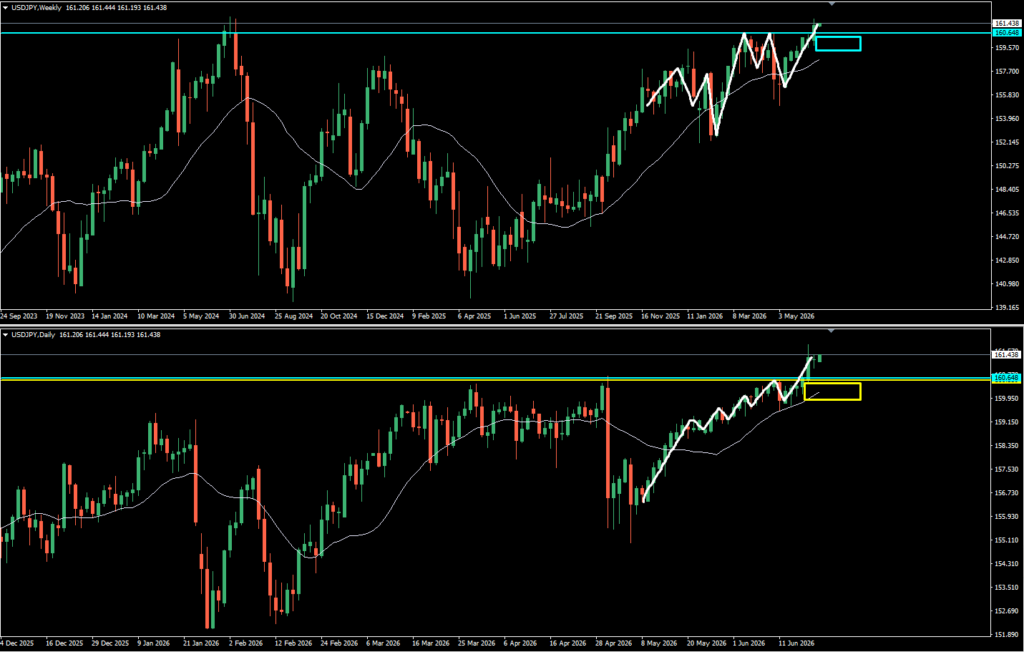1024x652 pixels.
Task: Click the chart shift triangle on Weekly chart
Action: 831,4
